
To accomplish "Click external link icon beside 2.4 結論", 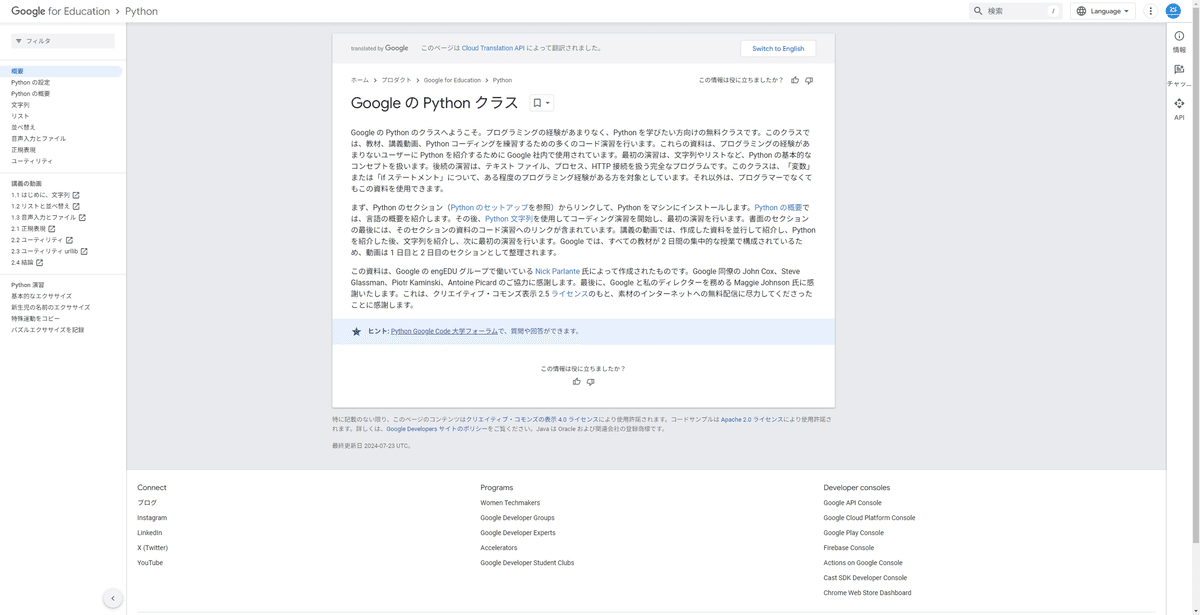I will tap(40, 262).
